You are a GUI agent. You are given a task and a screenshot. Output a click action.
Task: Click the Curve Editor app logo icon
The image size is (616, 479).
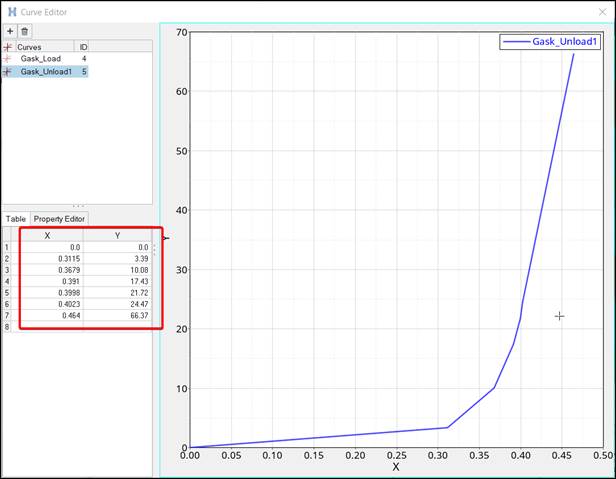coord(11,11)
